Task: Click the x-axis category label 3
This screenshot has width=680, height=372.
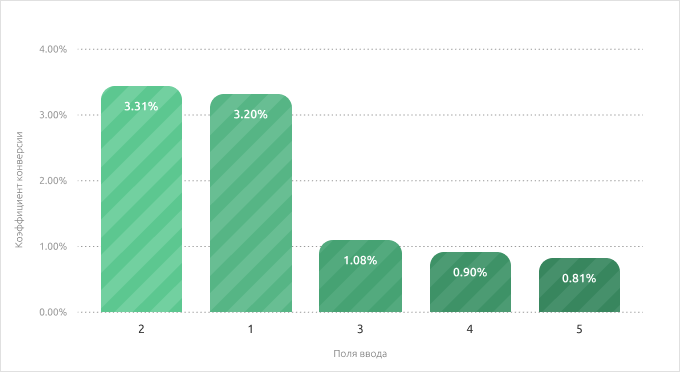Action: pos(360,330)
